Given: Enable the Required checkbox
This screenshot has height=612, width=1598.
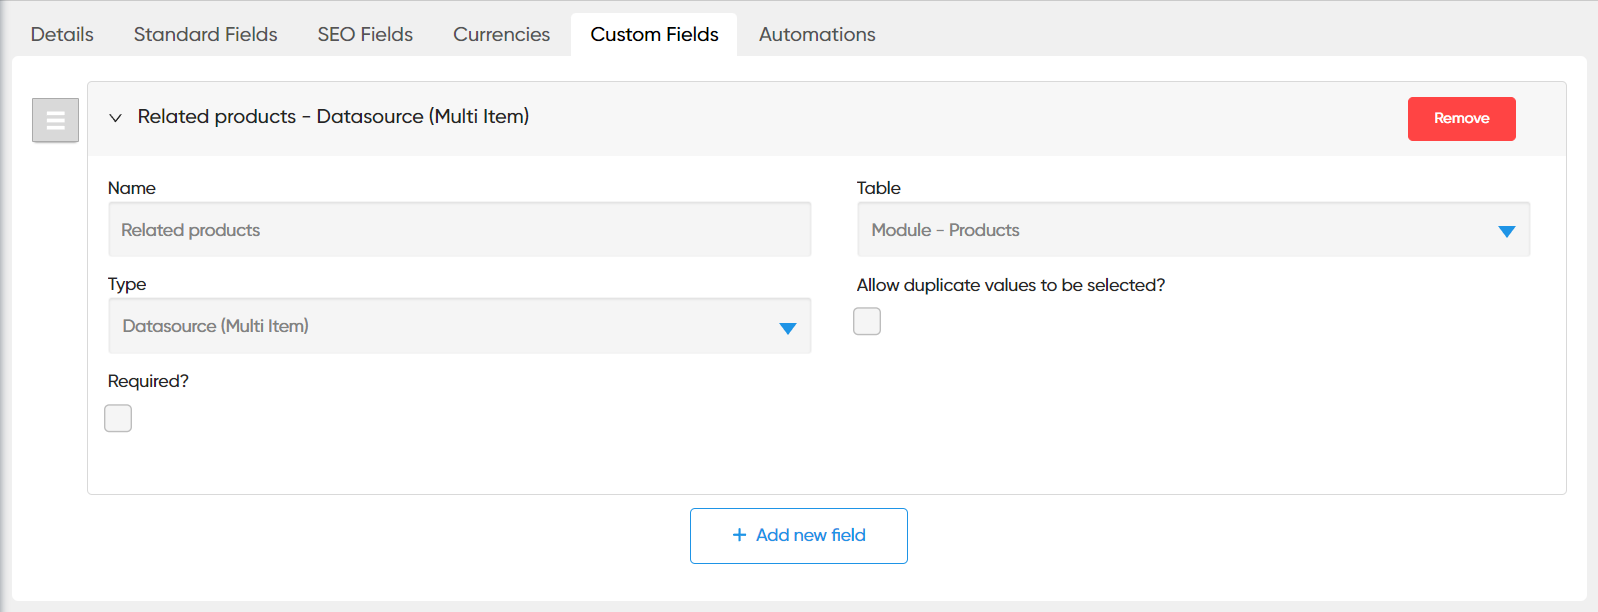Looking at the screenshot, I should [x=118, y=418].
